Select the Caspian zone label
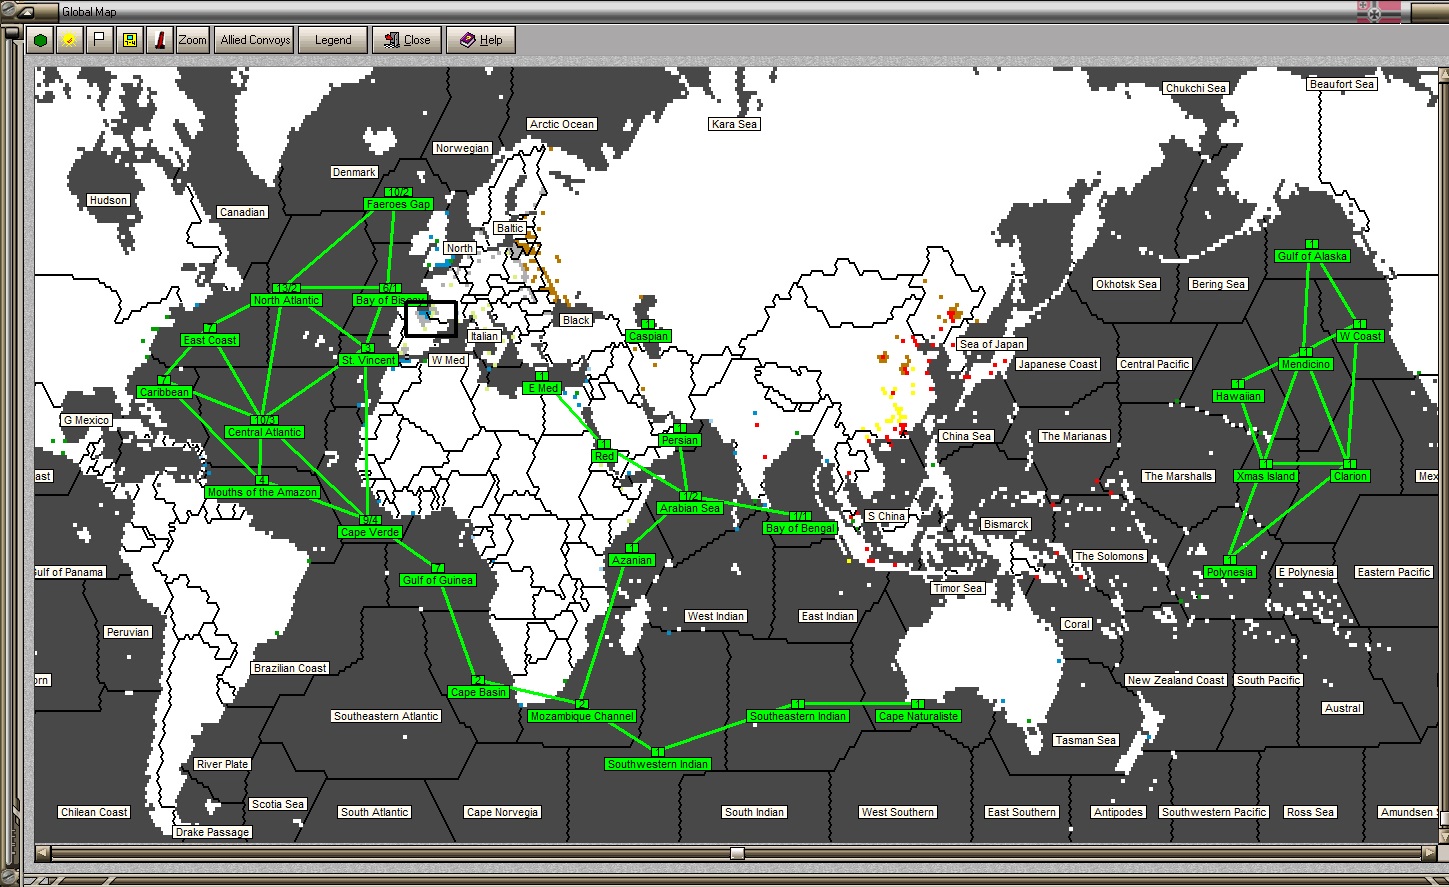The image size is (1449, 887). pos(648,336)
